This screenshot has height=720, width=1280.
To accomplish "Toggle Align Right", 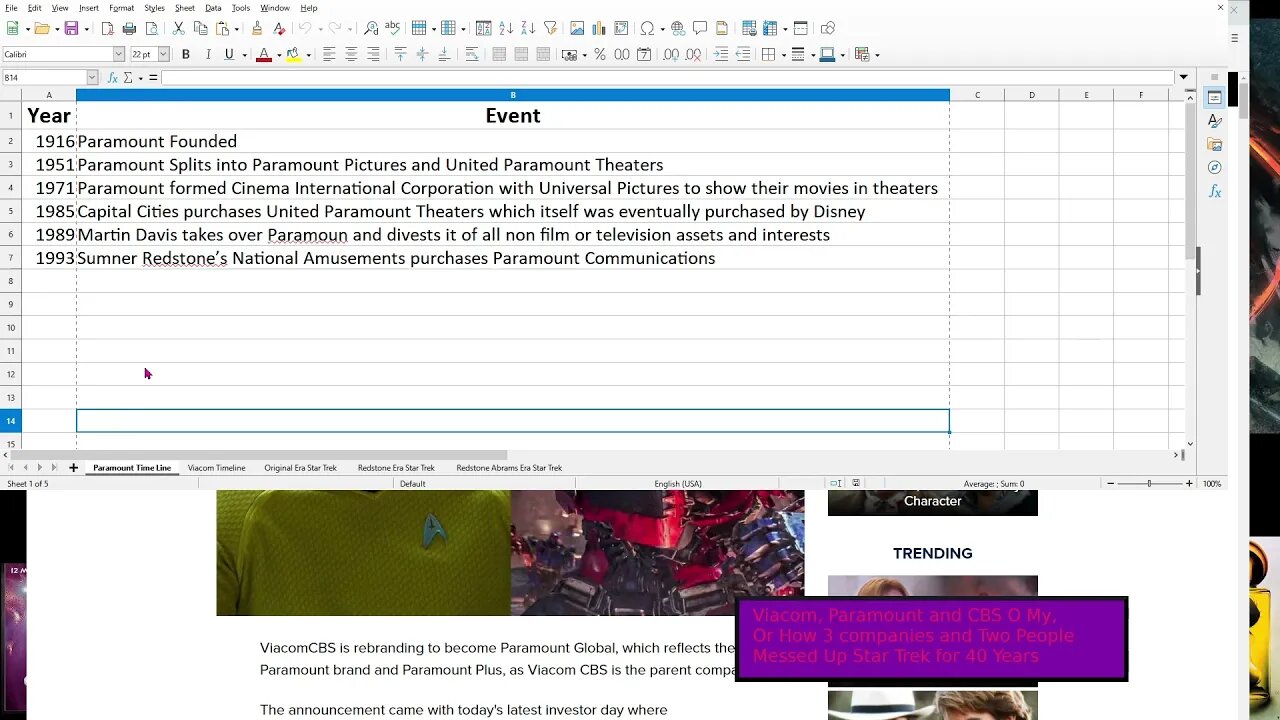I will (372, 54).
